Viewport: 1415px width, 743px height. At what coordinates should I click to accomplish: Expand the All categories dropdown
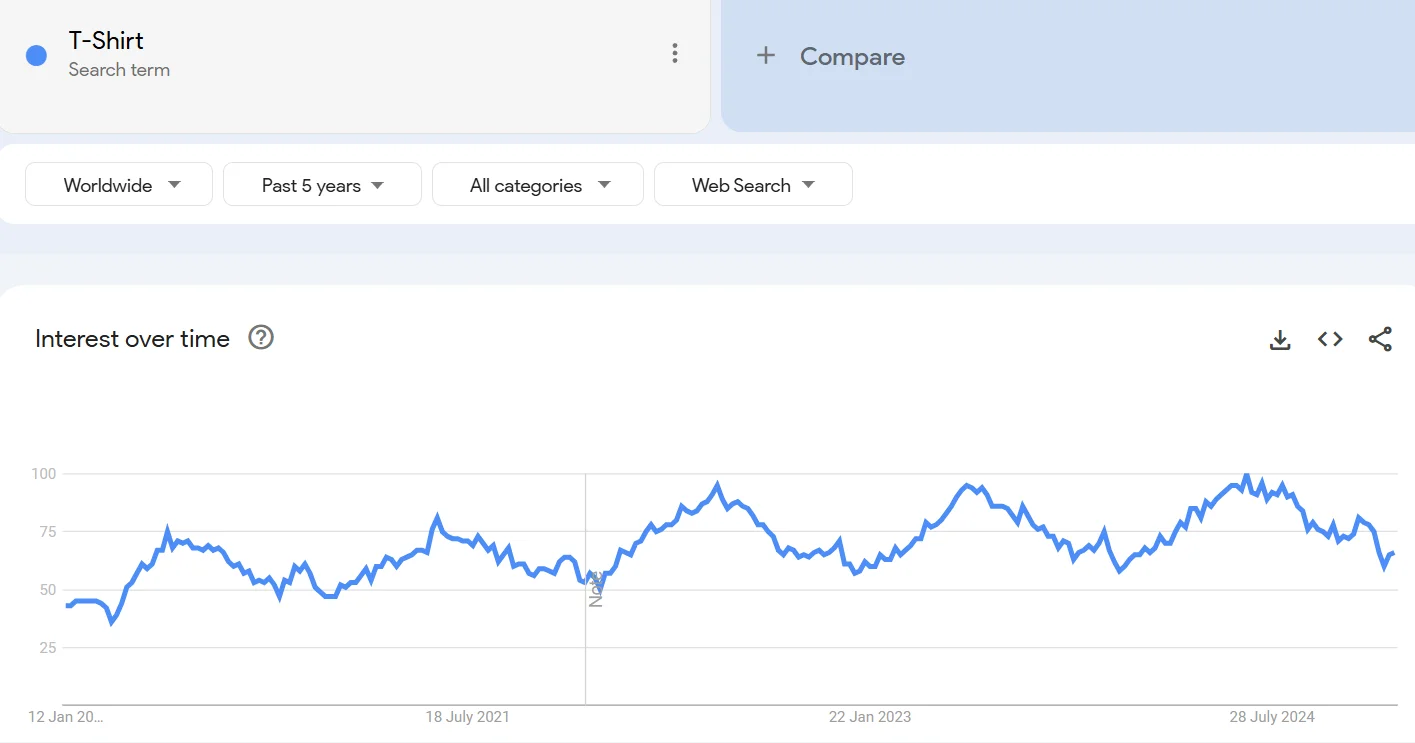pos(538,185)
